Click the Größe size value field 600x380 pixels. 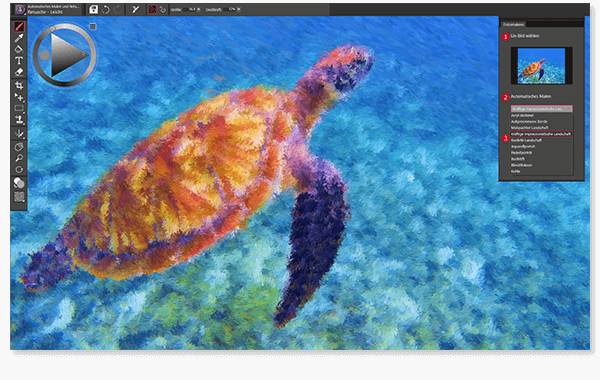pos(189,9)
